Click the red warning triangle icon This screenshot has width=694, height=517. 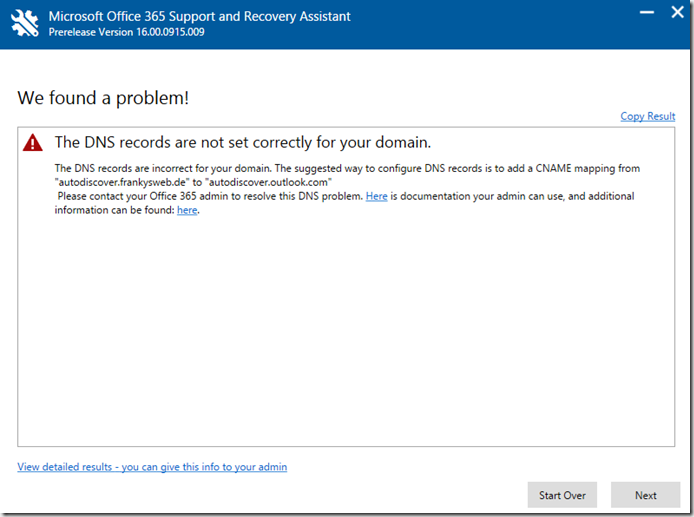(33, 143)
